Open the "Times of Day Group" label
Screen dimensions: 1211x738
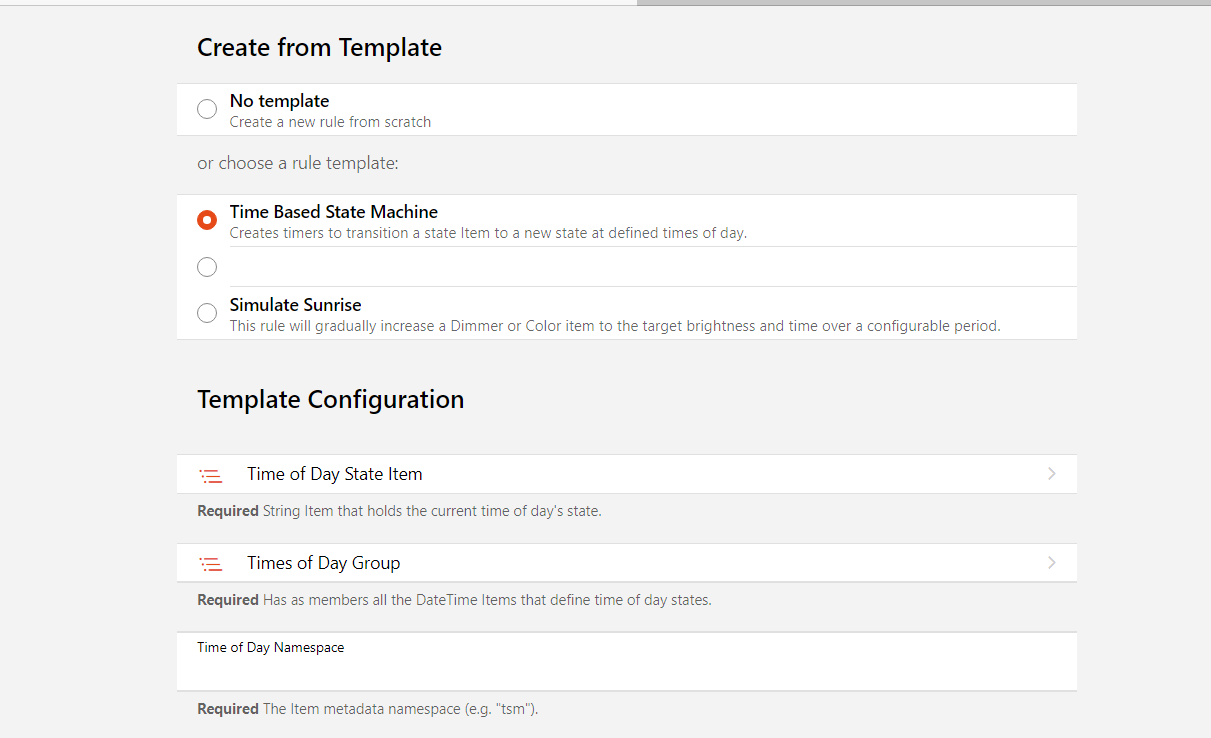pos(324,563)
